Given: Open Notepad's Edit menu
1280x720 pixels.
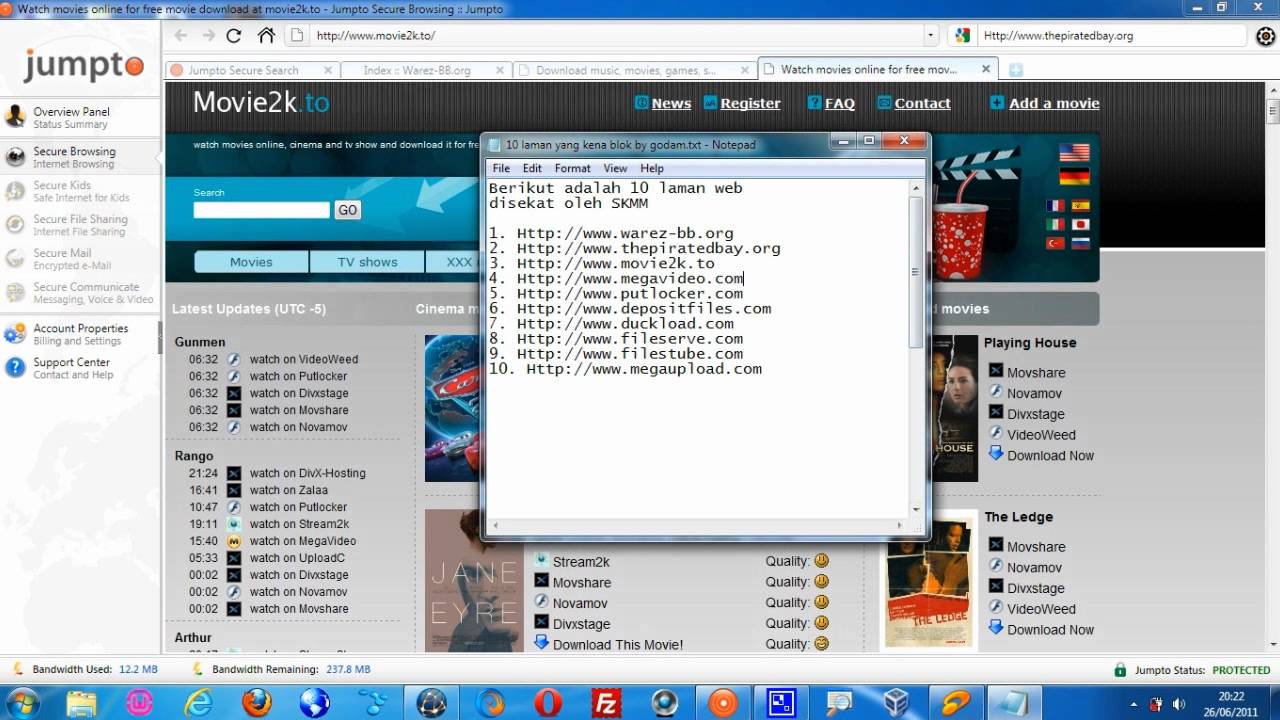Looking at the screenshot, I should pyautogui.click(x=532, y=168).
